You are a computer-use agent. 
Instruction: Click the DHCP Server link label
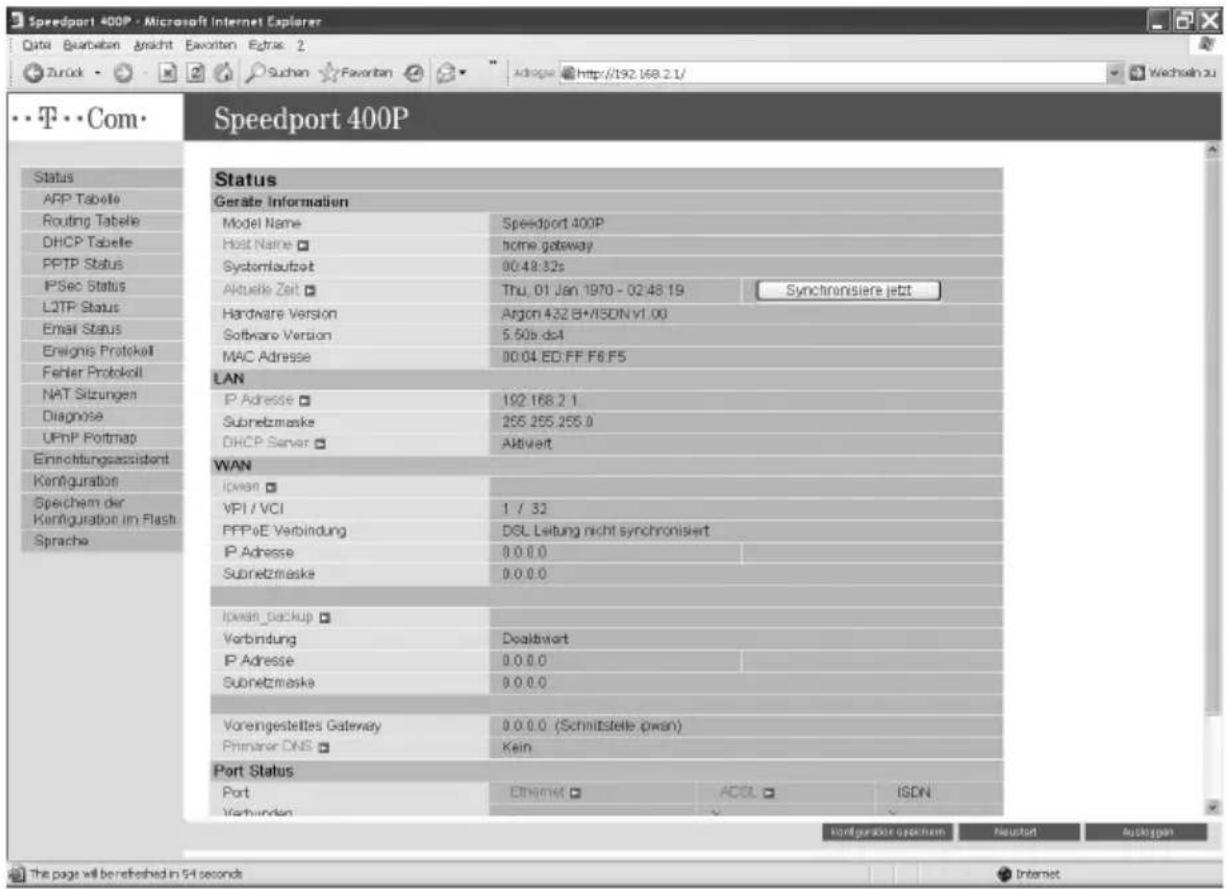point(264,444)
